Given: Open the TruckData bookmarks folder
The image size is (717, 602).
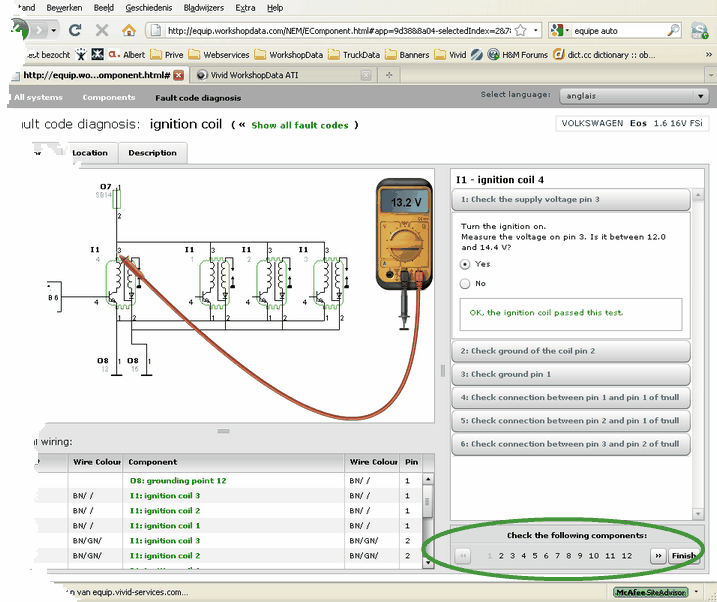Looking at the screenshot, I should tap(354, 55).
